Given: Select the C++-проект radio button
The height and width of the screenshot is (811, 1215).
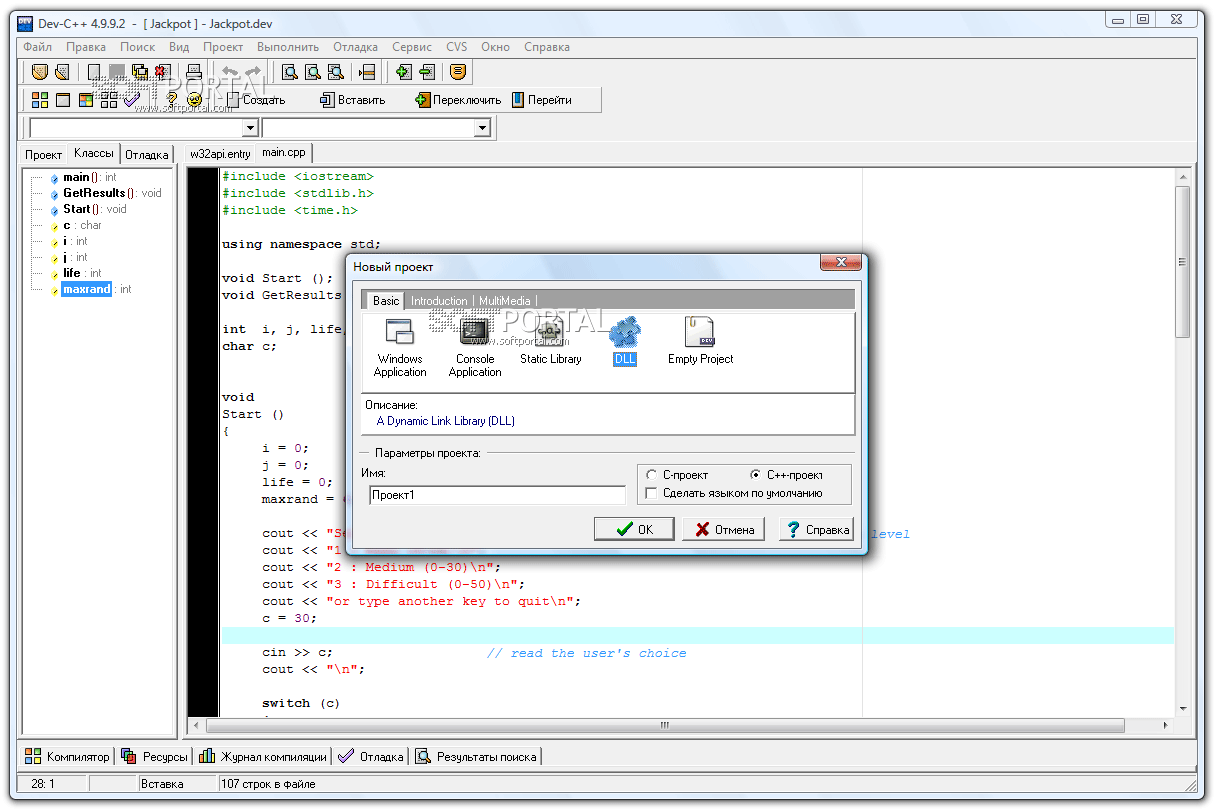Looking at the screenshot, I should 756,475.
